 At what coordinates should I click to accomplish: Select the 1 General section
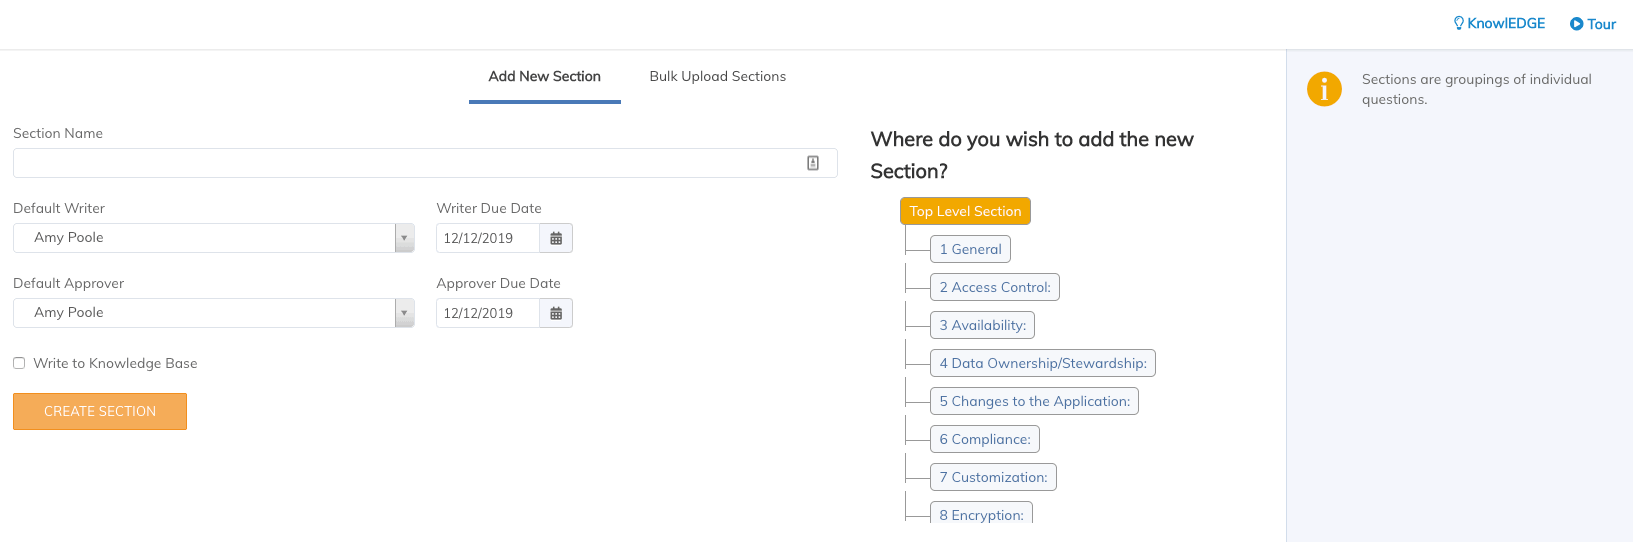(x=970, y=249)
